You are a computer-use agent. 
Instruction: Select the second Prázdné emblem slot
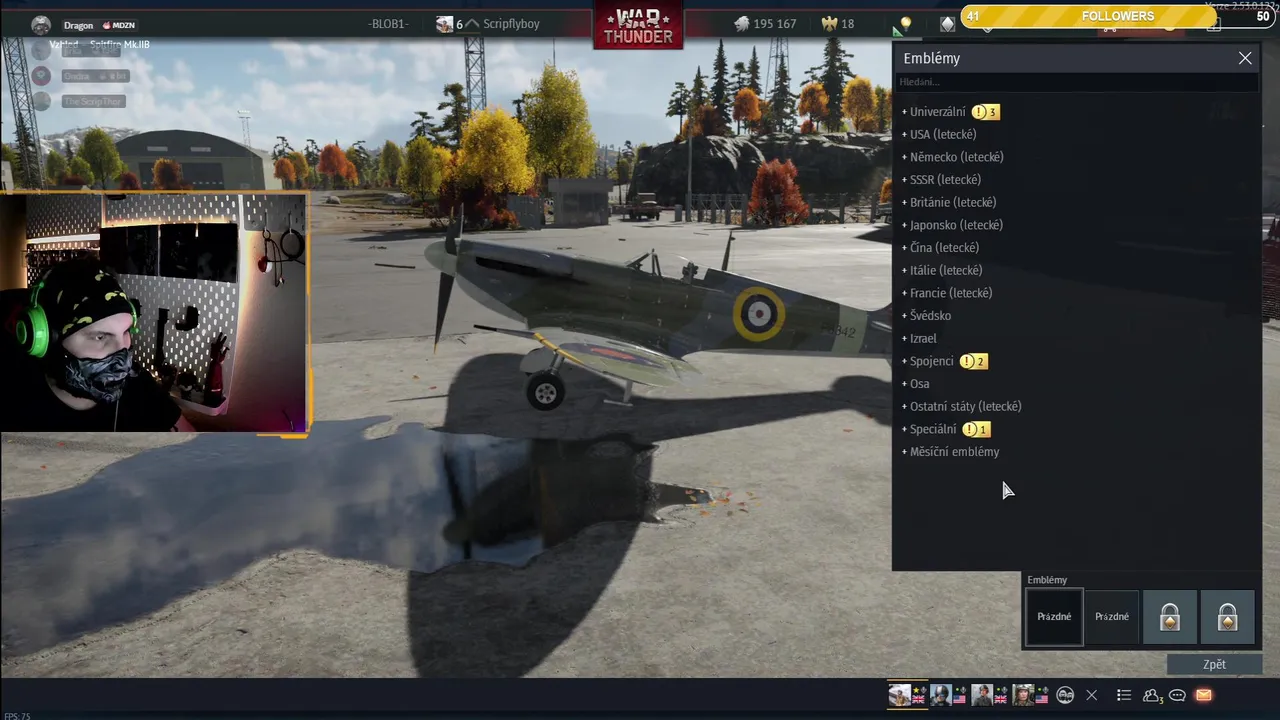click(x=1112, y=617)
